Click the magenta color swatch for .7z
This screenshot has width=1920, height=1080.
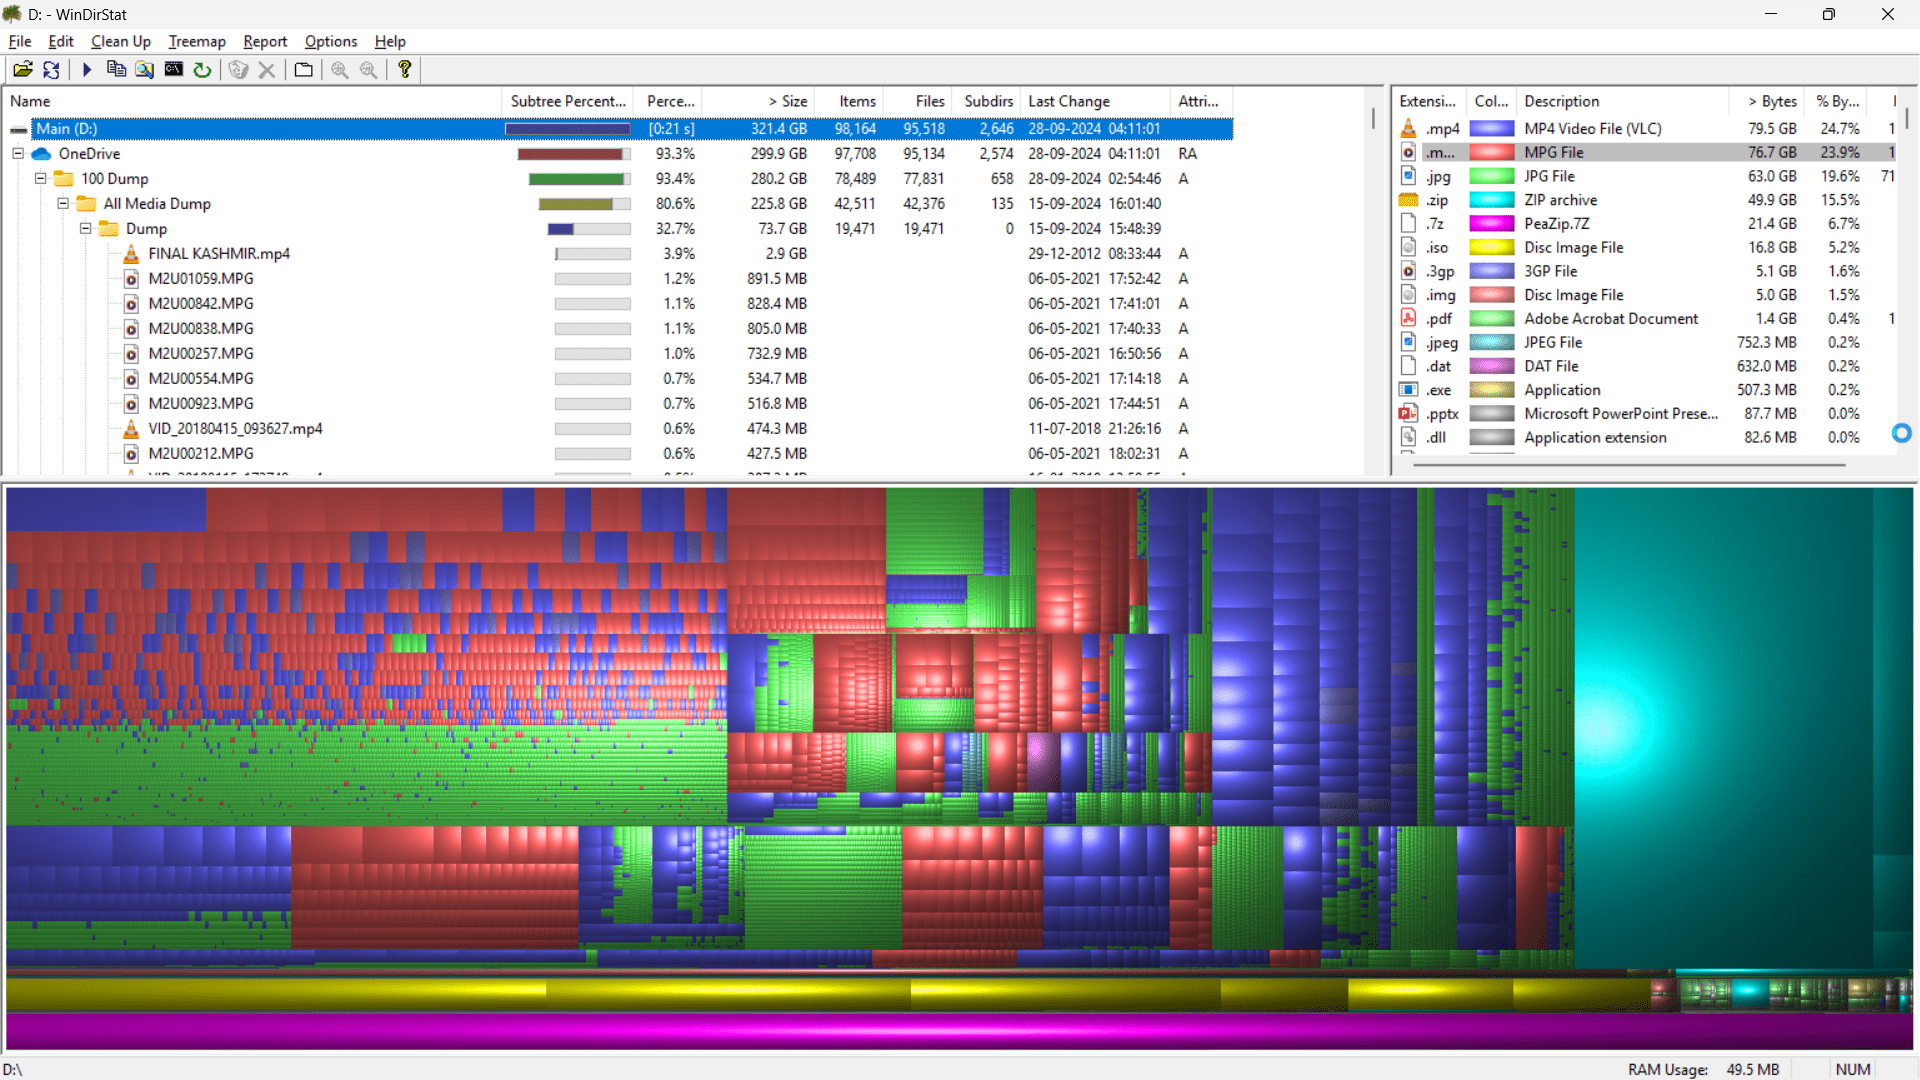[1491, 223]
